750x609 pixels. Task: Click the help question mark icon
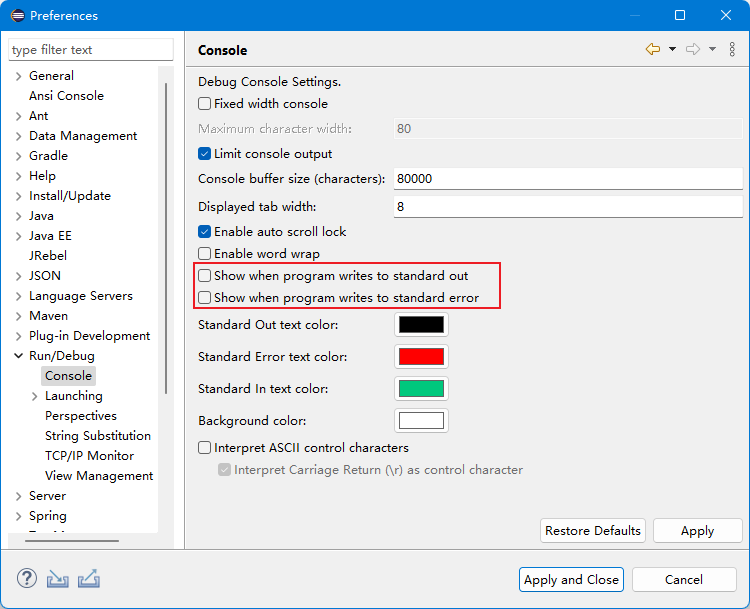tap(27, 579)
